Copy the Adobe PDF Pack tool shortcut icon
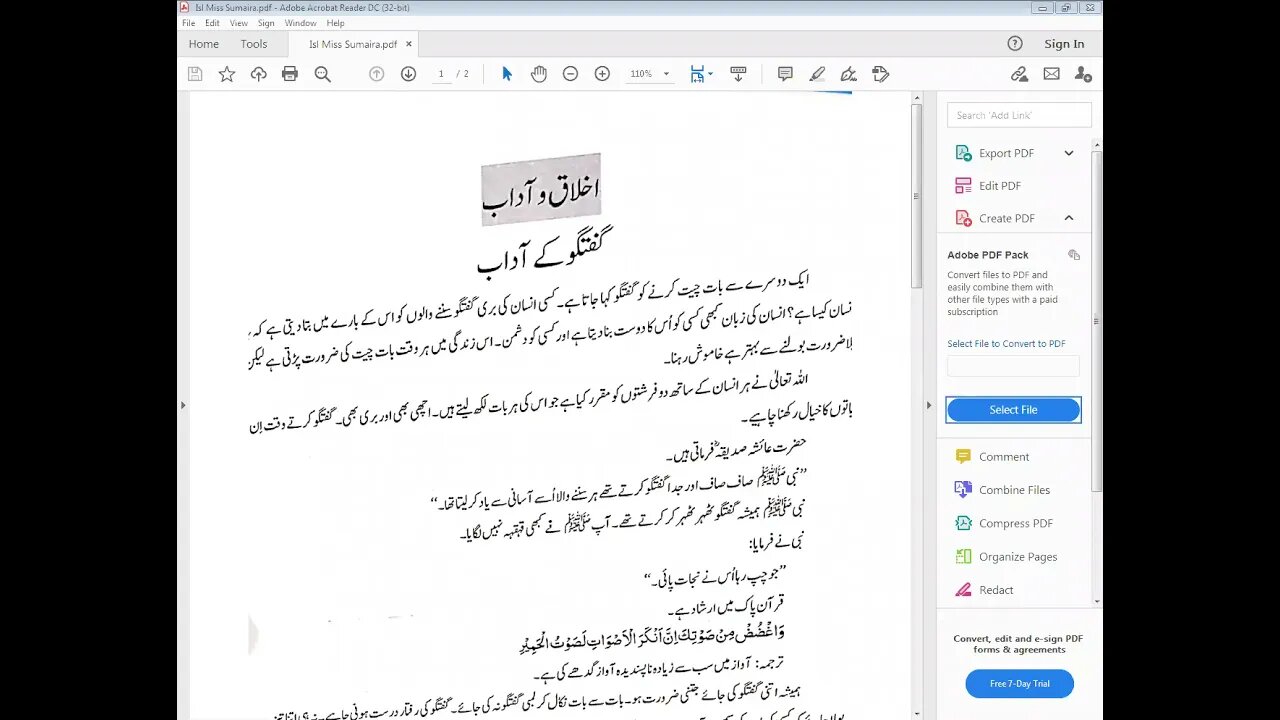The image size is (1280, 720). click(x=1074, y=255)
